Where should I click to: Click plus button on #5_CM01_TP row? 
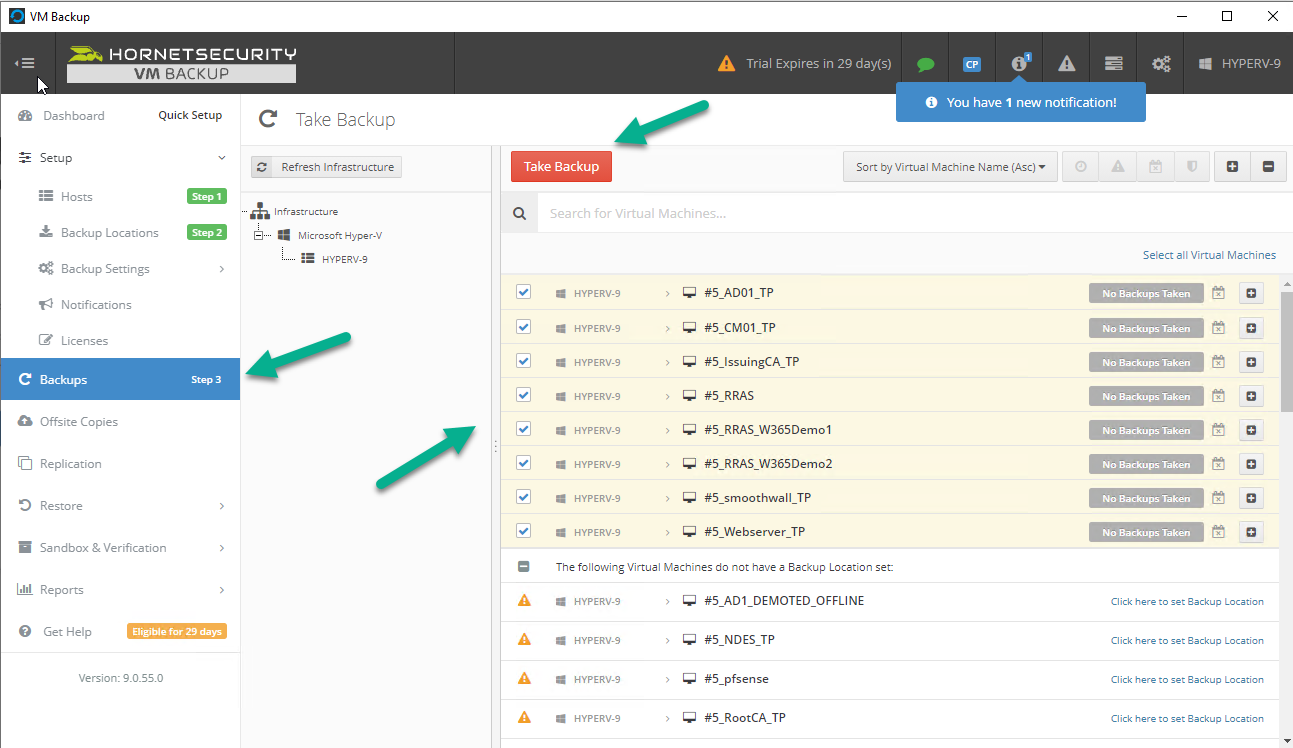coord(1251,328)
